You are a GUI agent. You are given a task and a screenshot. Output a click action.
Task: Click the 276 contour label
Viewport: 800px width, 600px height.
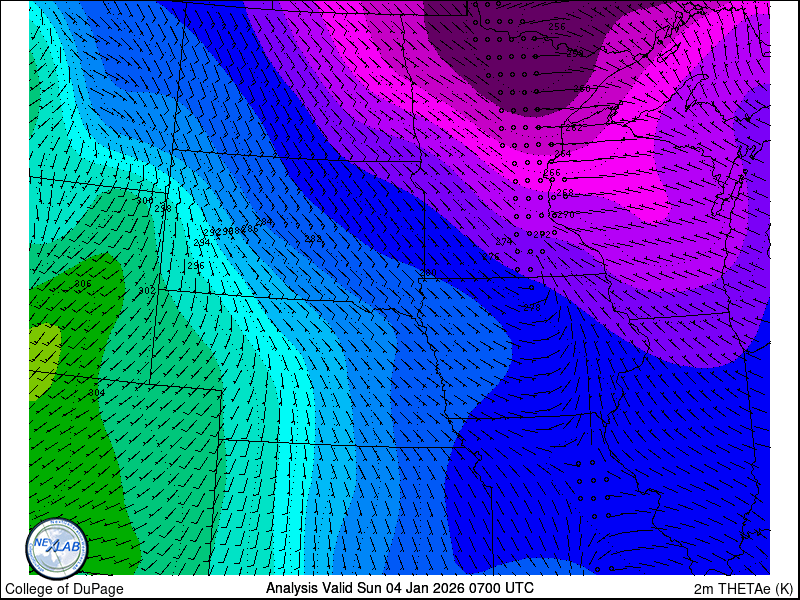(491, 257)
